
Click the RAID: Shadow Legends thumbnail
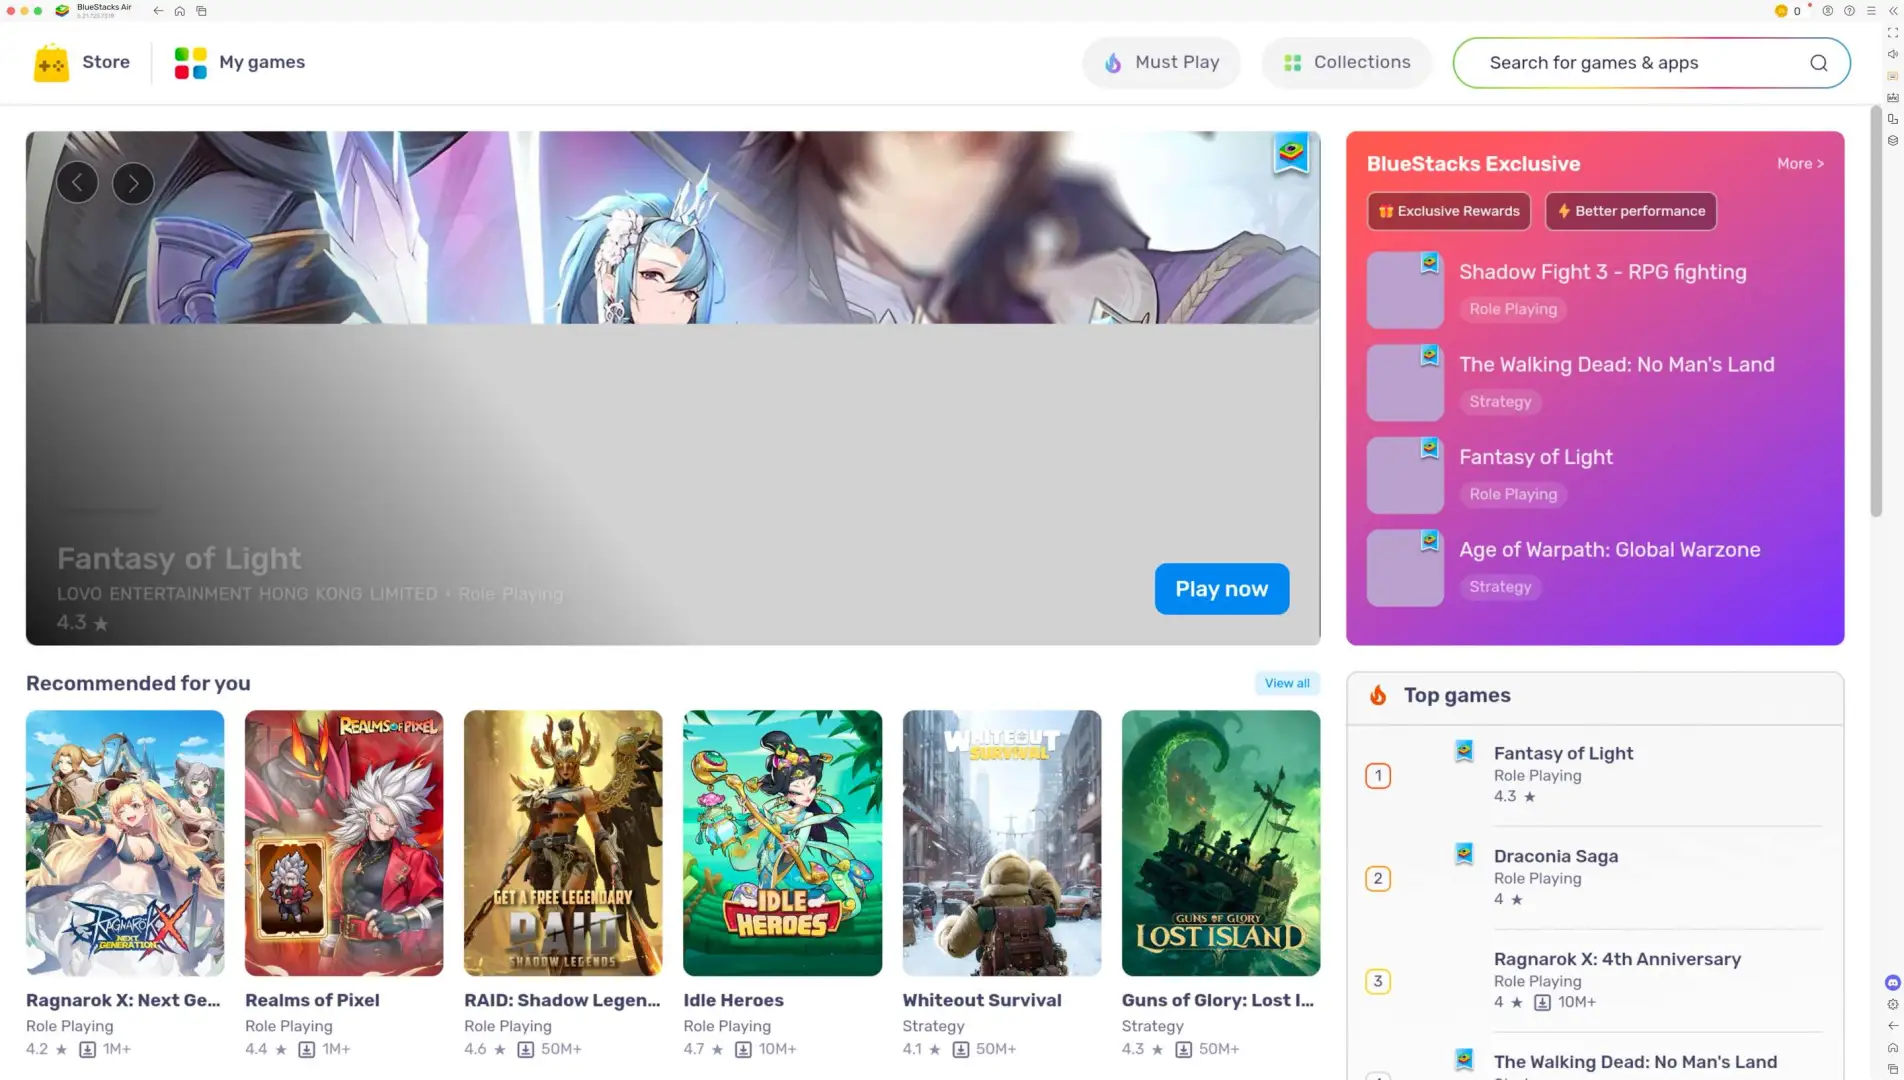click(x=563, y=843)
